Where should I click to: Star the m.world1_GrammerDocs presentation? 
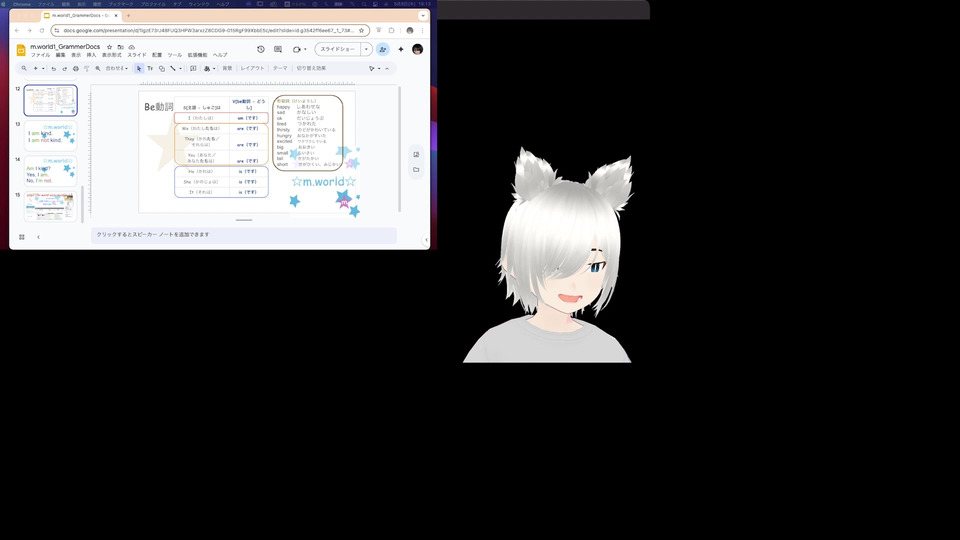[x=110, y=47]
